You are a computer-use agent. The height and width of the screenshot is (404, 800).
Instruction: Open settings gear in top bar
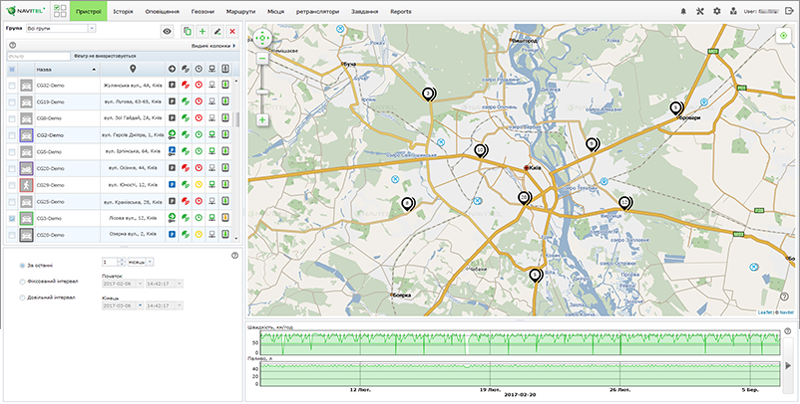[x=716, y=11]
